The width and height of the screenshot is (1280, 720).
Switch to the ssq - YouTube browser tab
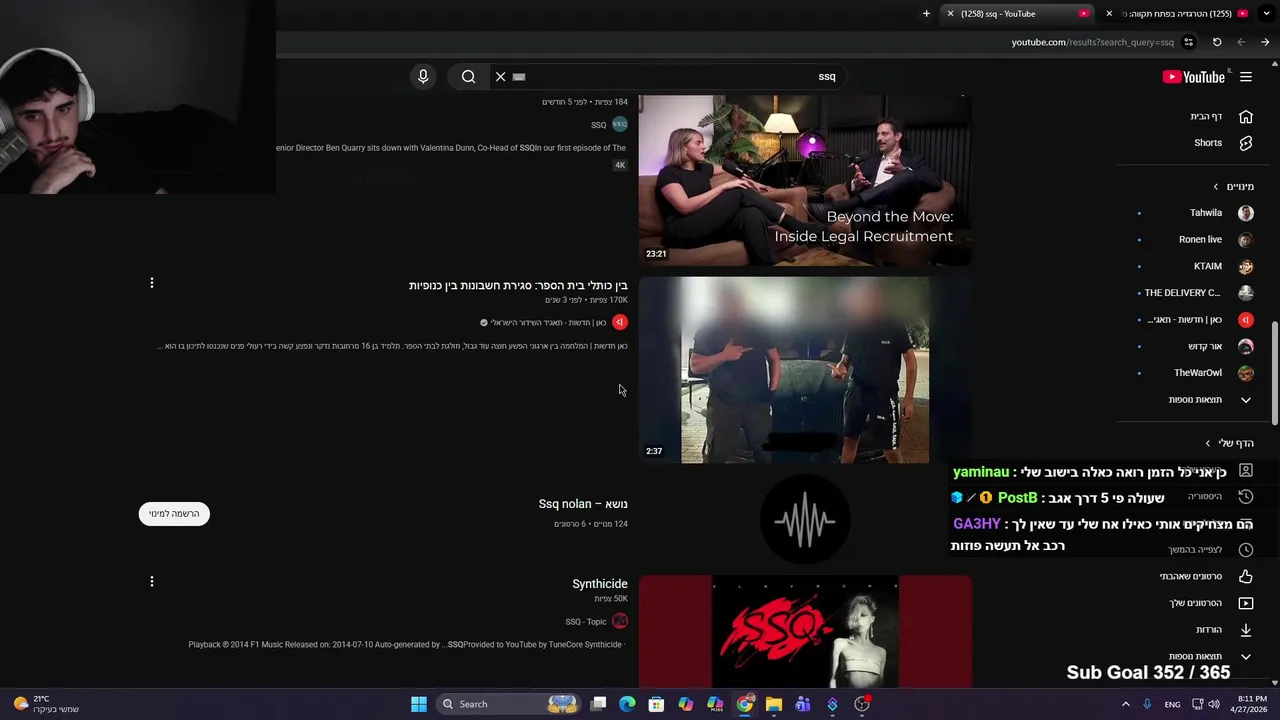coord(1020,14)
